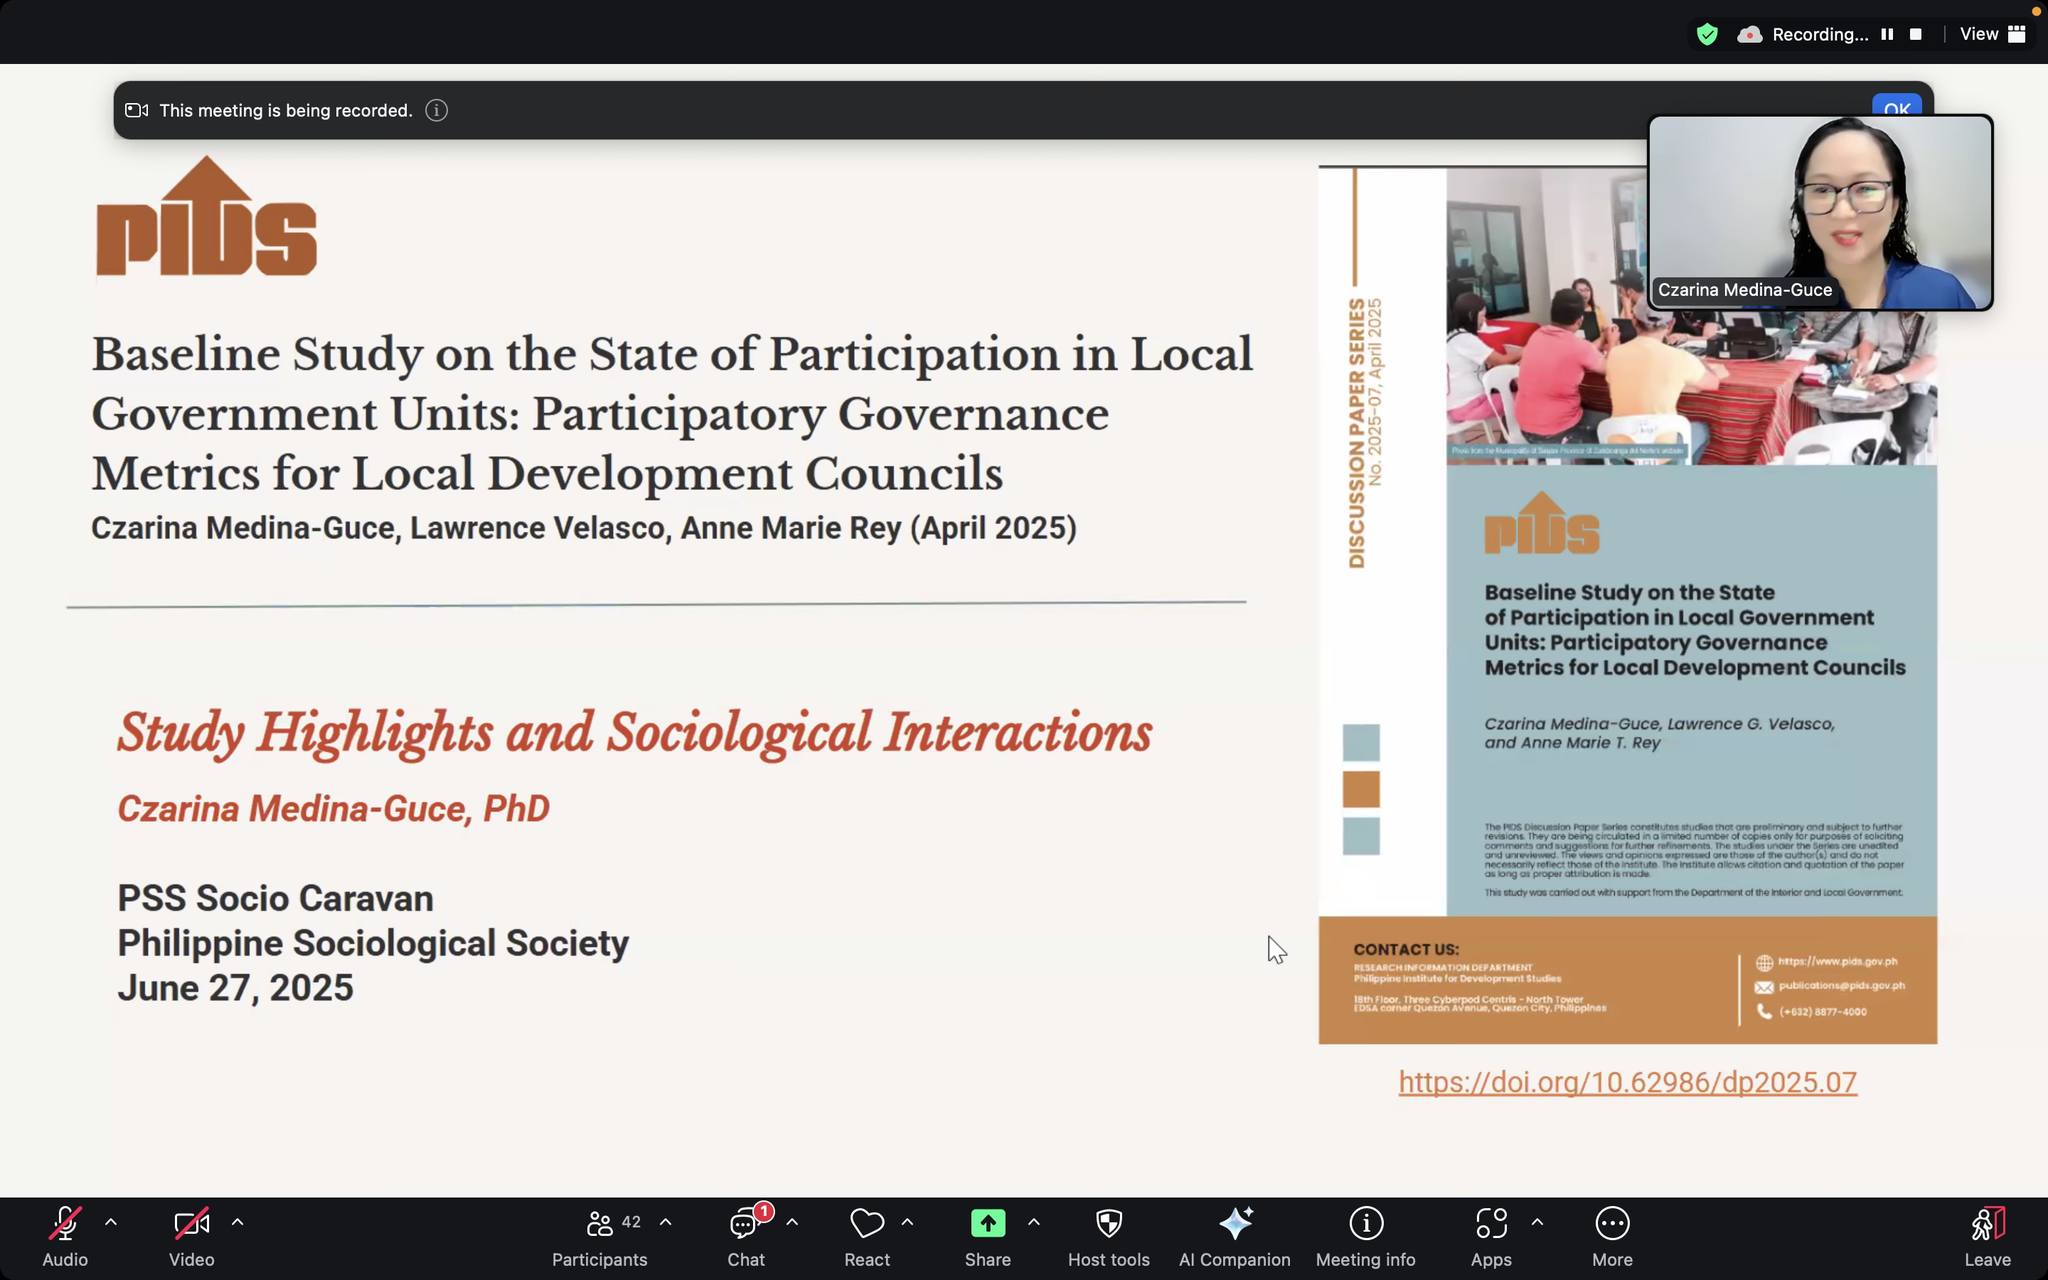Click the 'Recording...' status text
The width and height of the screenshot is (2048, 1280).
1820,34
